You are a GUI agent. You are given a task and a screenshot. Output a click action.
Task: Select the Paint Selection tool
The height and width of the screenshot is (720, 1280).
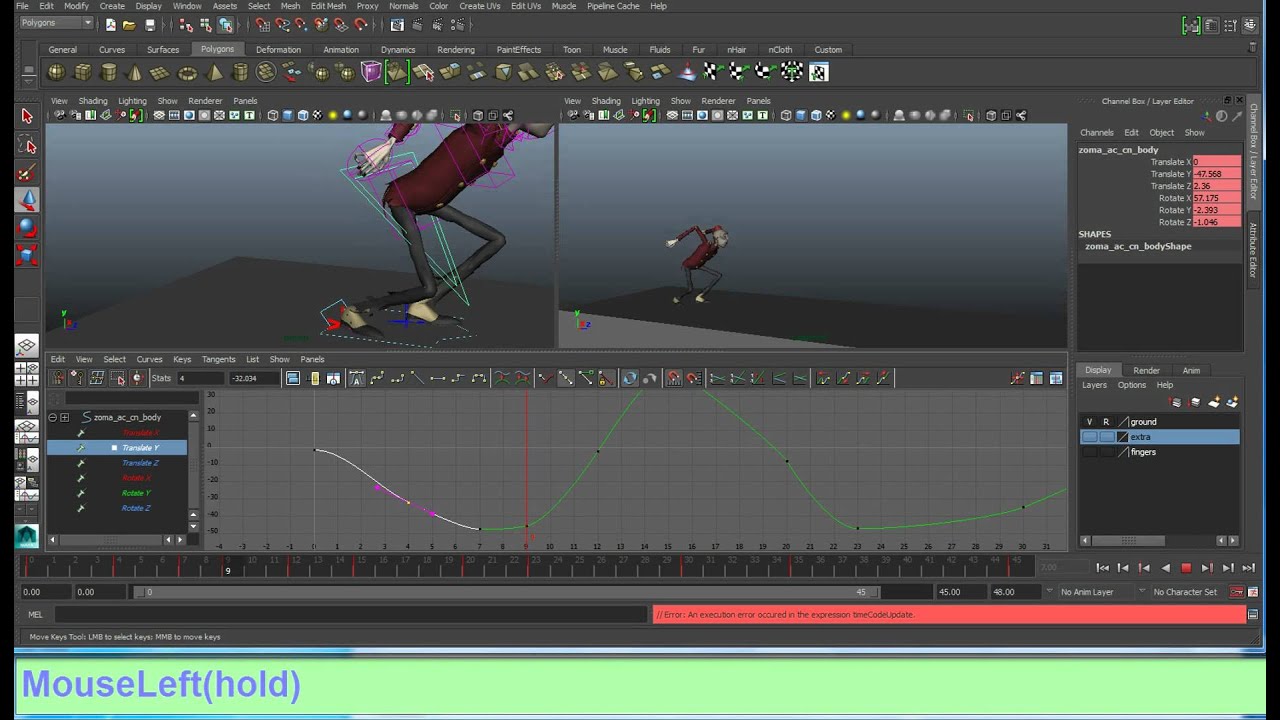point(27,173)
